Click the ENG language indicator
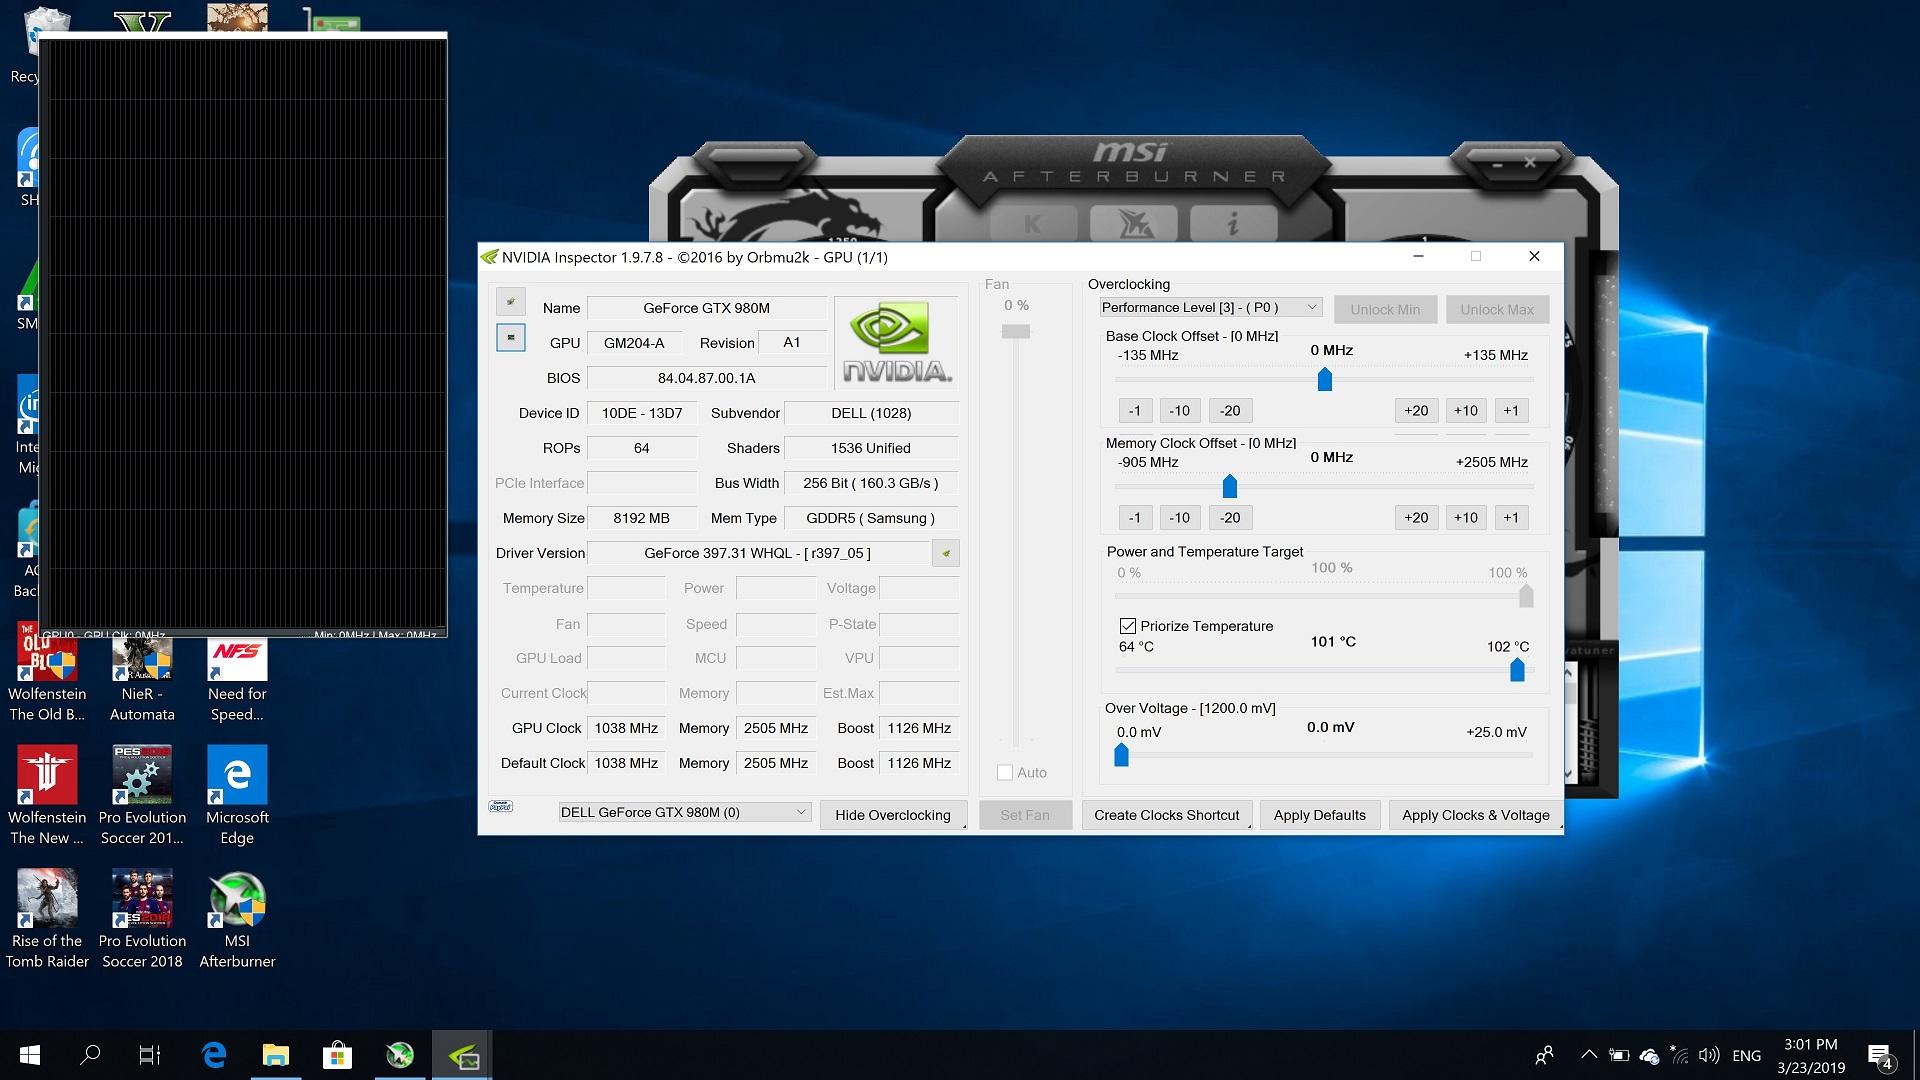Image resolution: width=1920 pixels, height=1080 pixels. tap(1747, 1055)
